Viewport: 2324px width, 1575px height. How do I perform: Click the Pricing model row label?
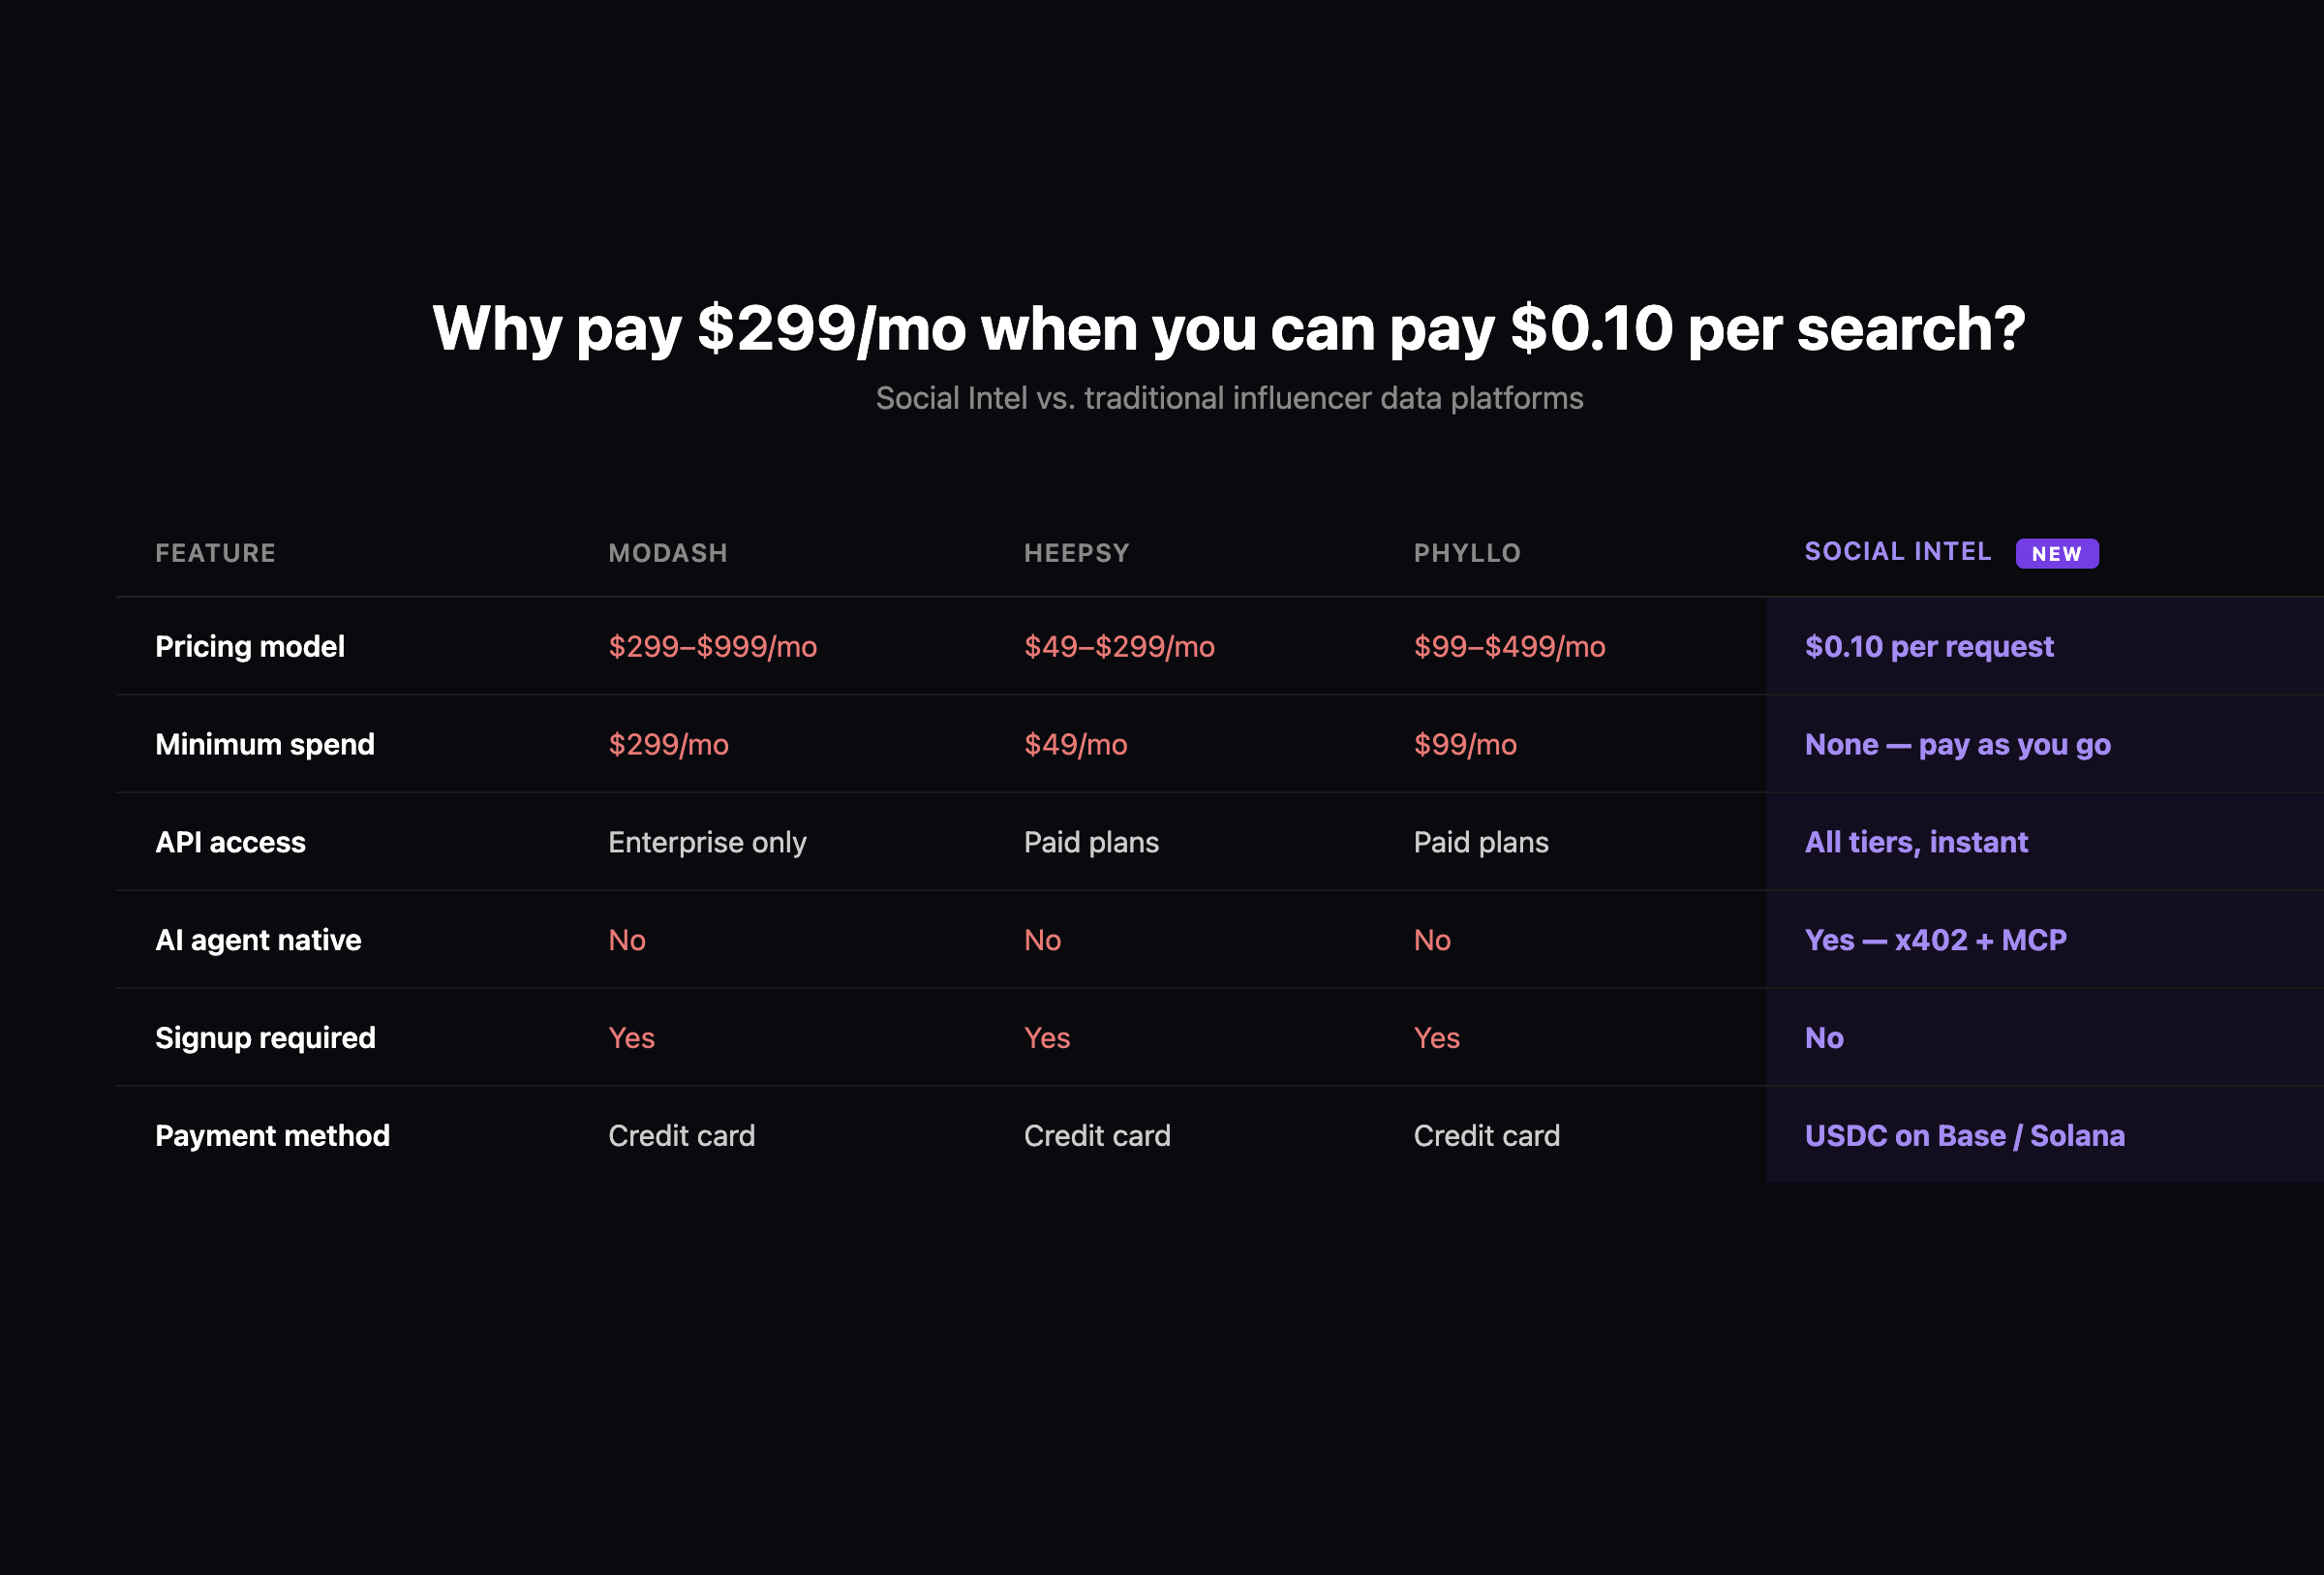point(250,646)
